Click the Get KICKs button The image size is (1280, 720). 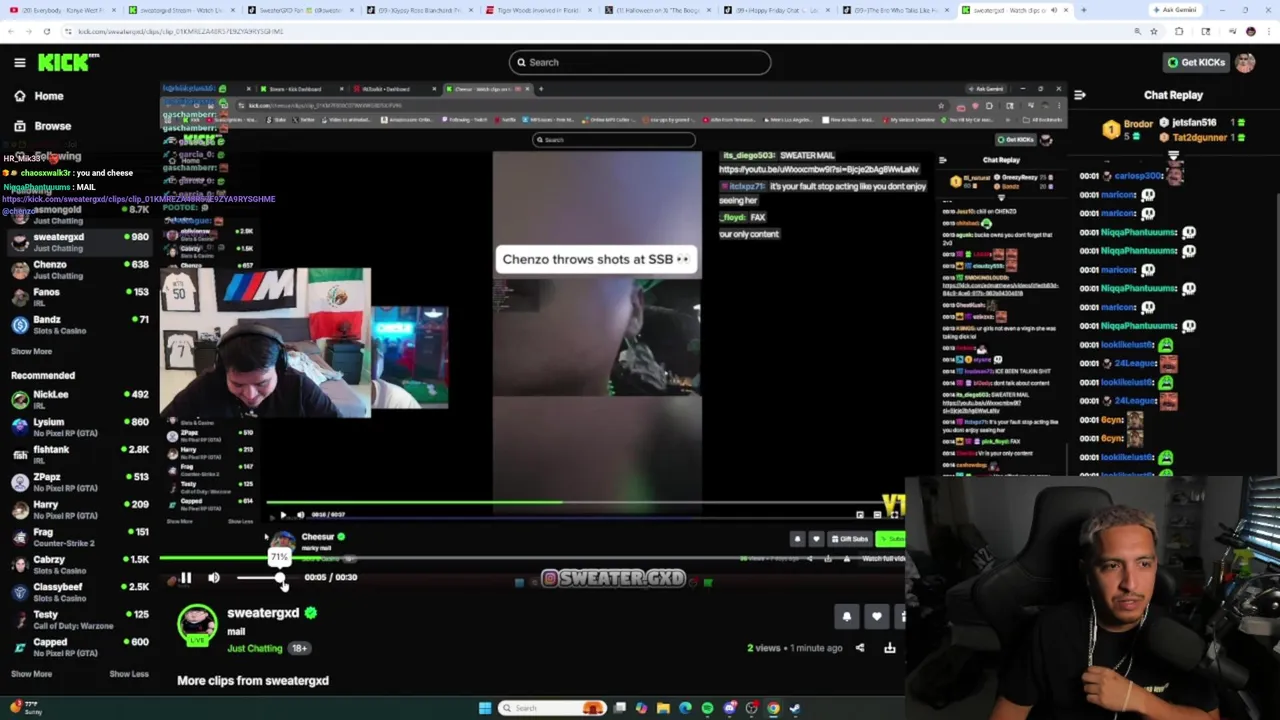click(1196, 62)
